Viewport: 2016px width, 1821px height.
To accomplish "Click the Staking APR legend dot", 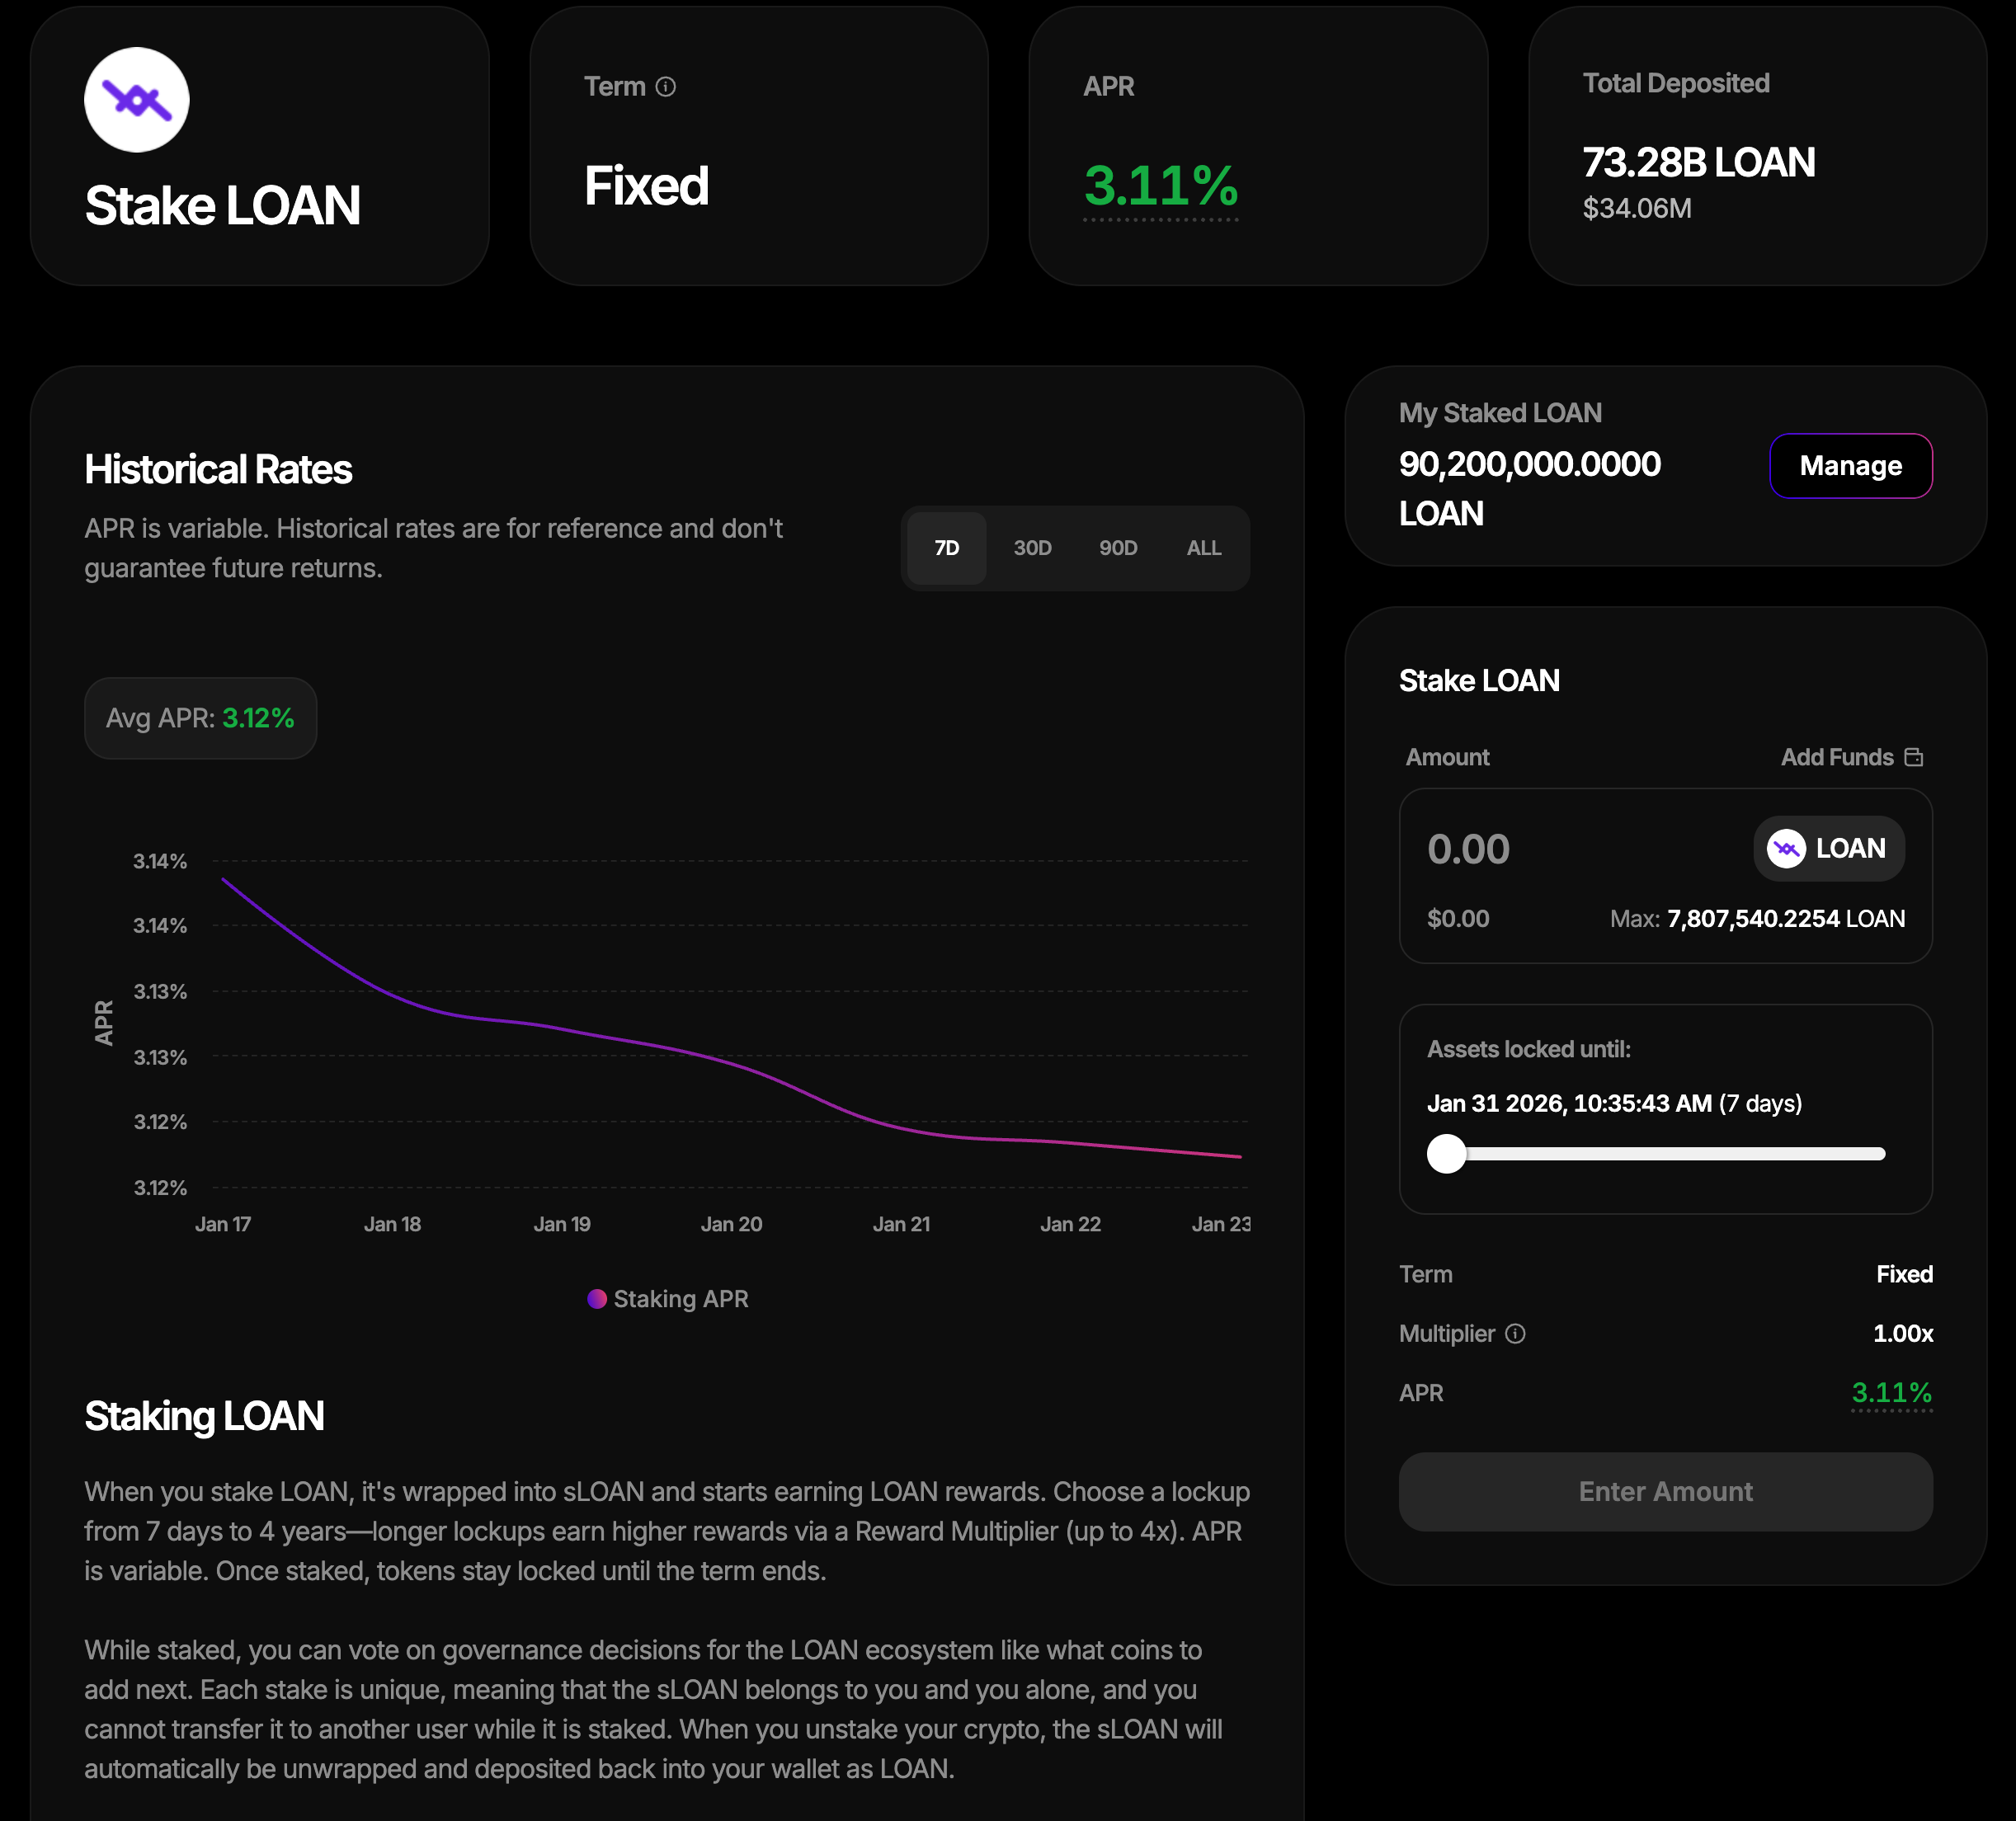I will click(x=597, y=1298).
